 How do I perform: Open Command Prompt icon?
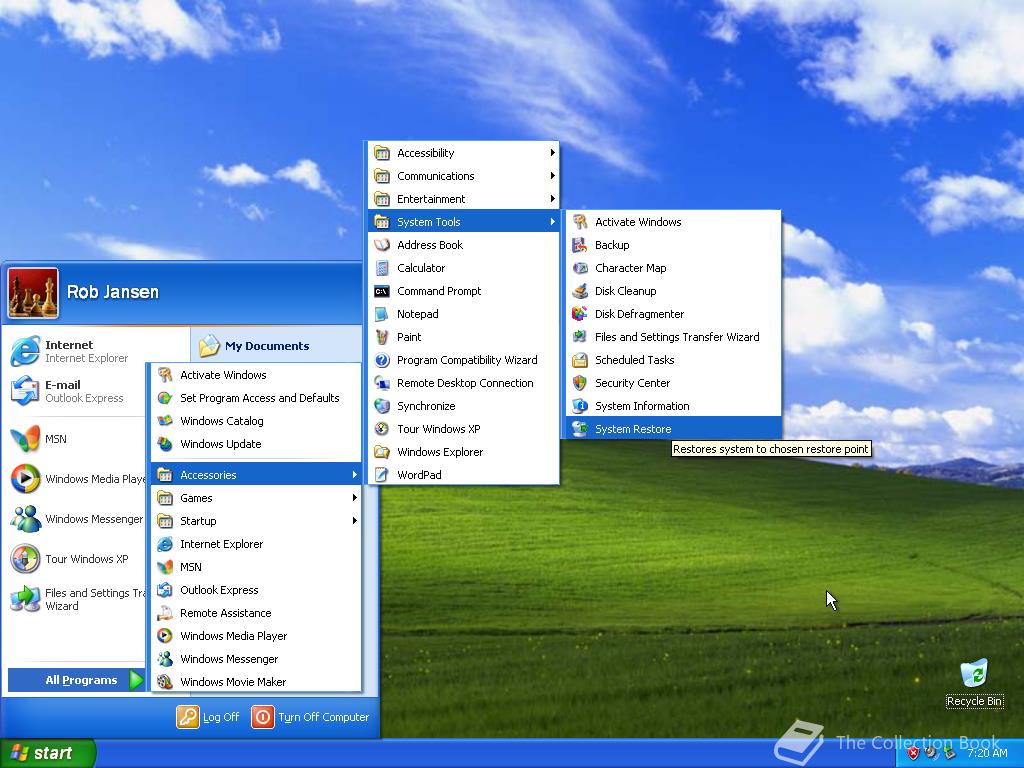click(x=382, y=291)
